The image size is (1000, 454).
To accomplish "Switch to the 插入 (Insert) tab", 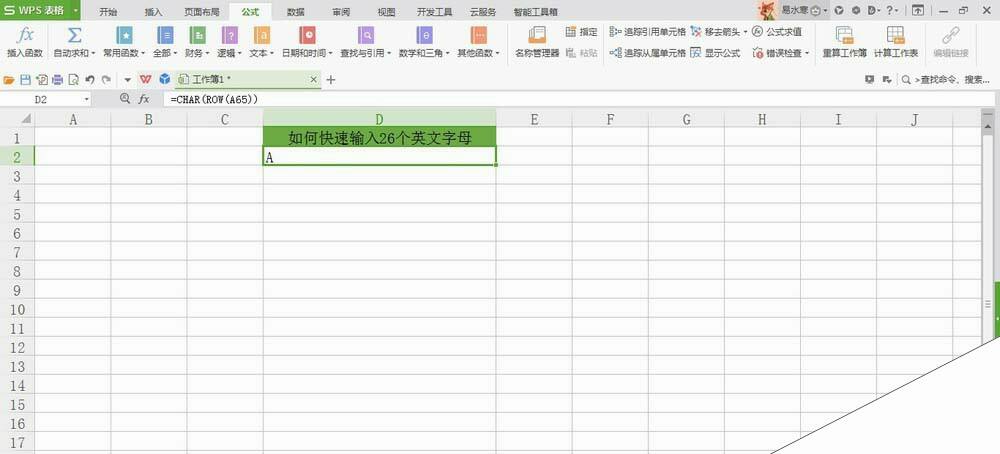I will coord(154,11).
